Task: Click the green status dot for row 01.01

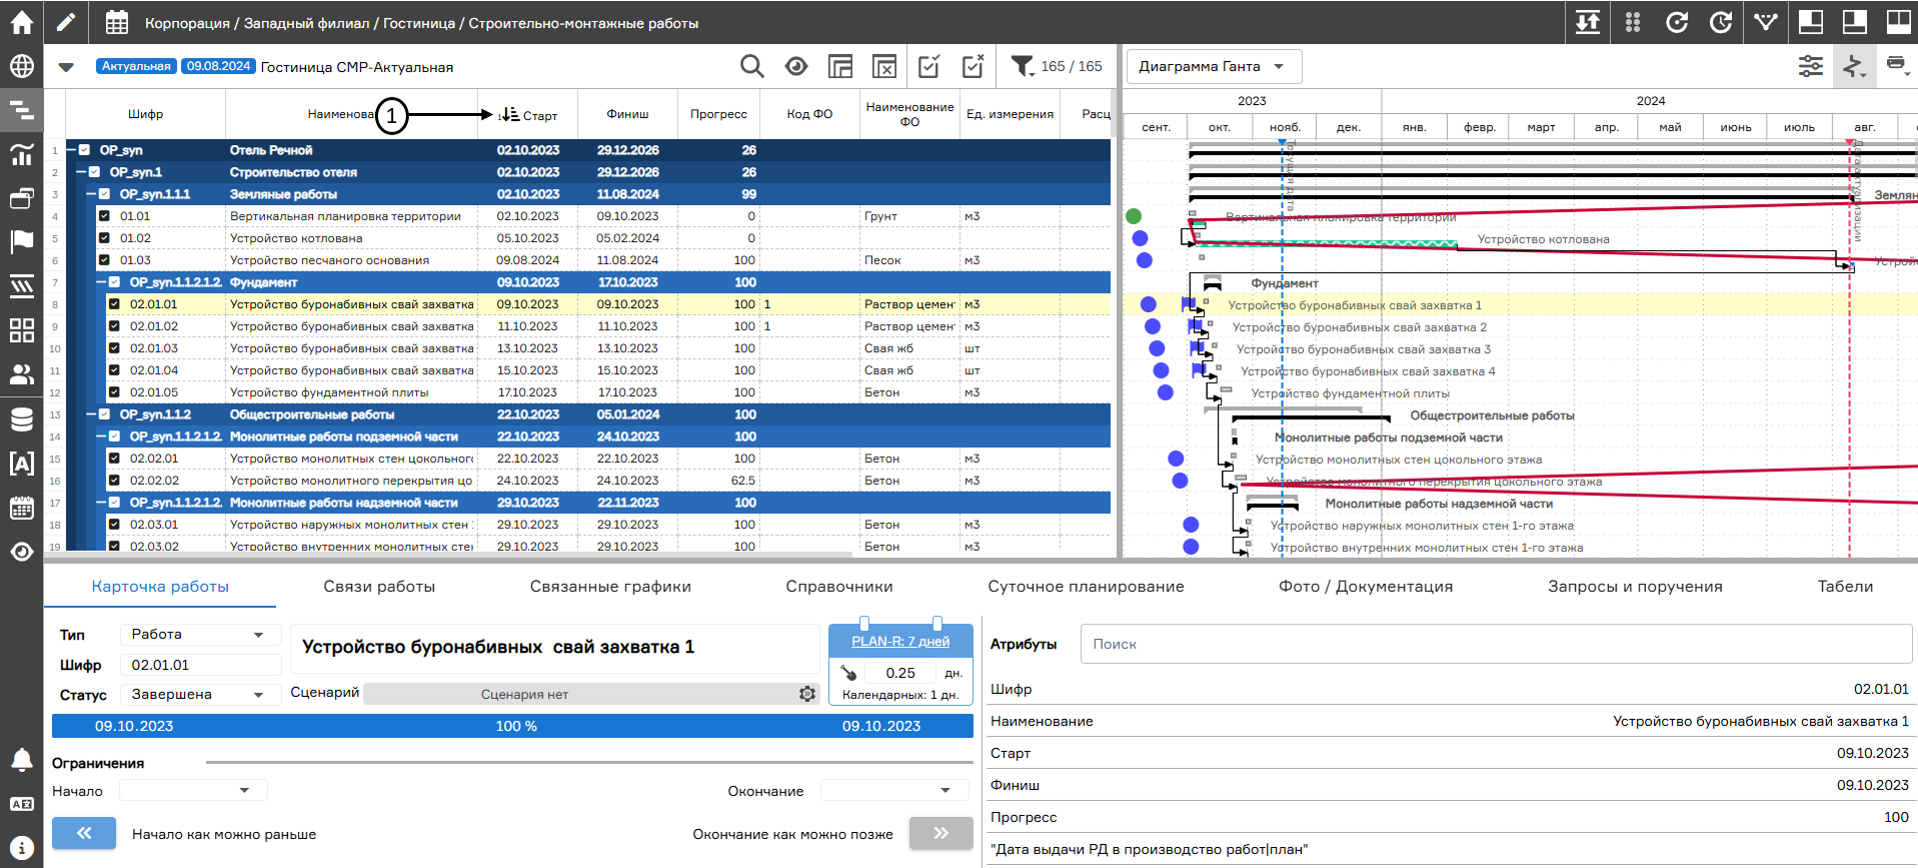Action: point(1133,216)
